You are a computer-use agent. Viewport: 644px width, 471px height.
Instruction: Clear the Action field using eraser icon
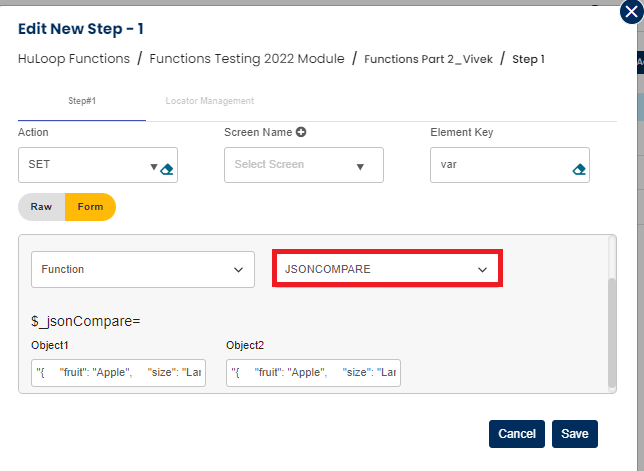coord(167,168)
